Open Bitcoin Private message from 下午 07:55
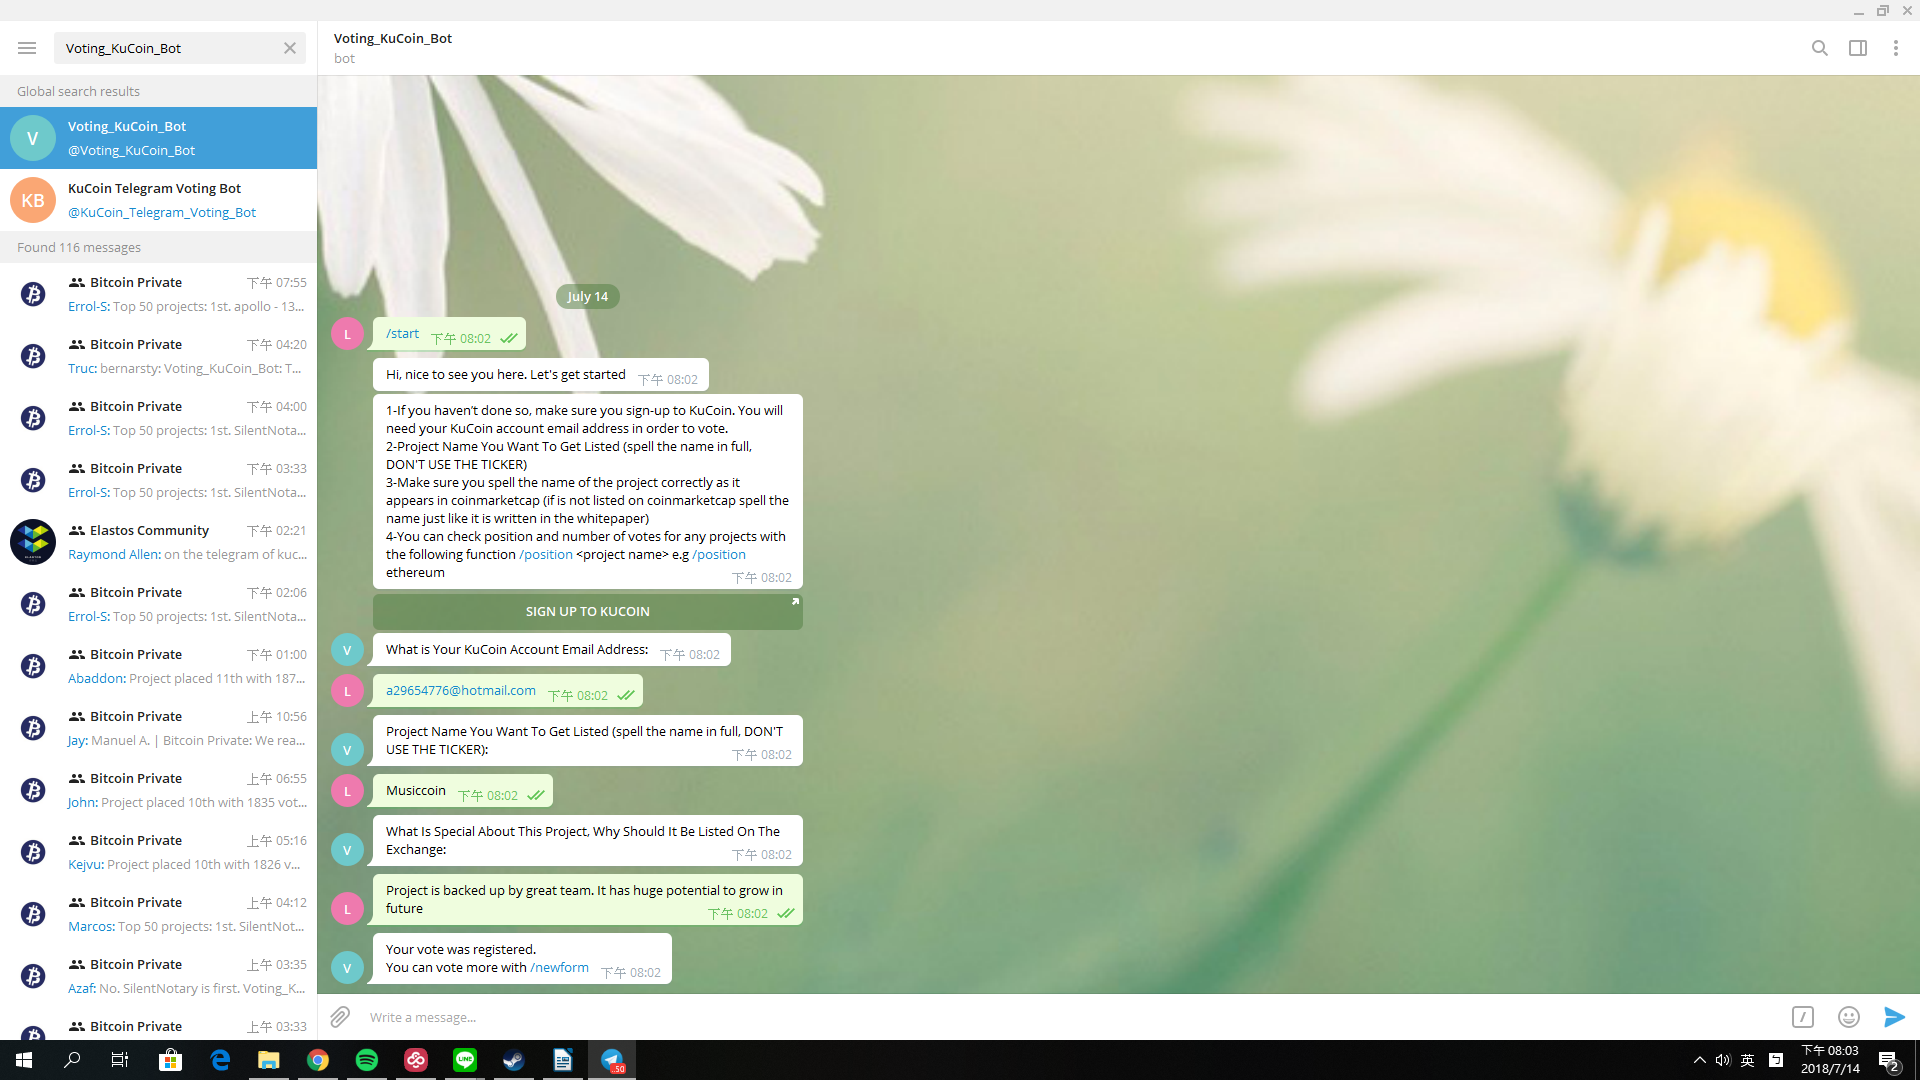The height and width of the screenshot is (1080, 1920). (158, 294)
